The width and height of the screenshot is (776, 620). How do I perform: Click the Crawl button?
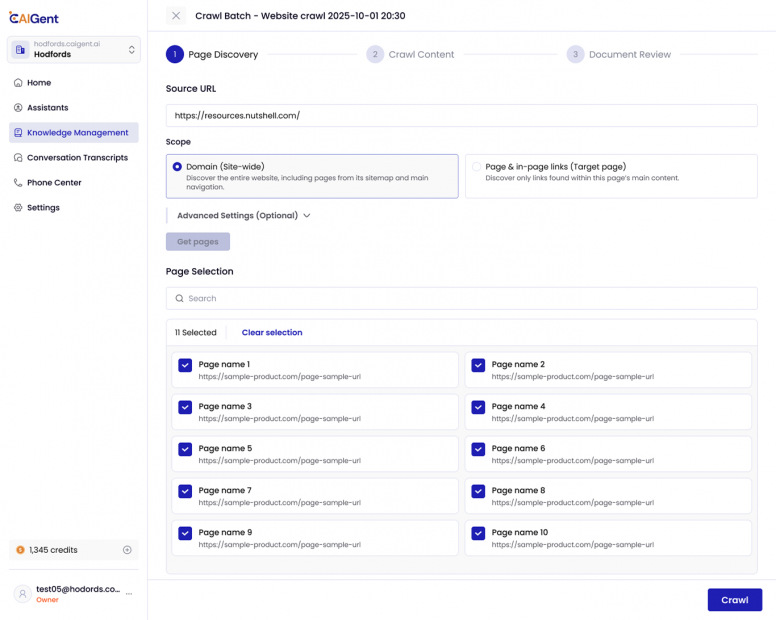(734, 600)
